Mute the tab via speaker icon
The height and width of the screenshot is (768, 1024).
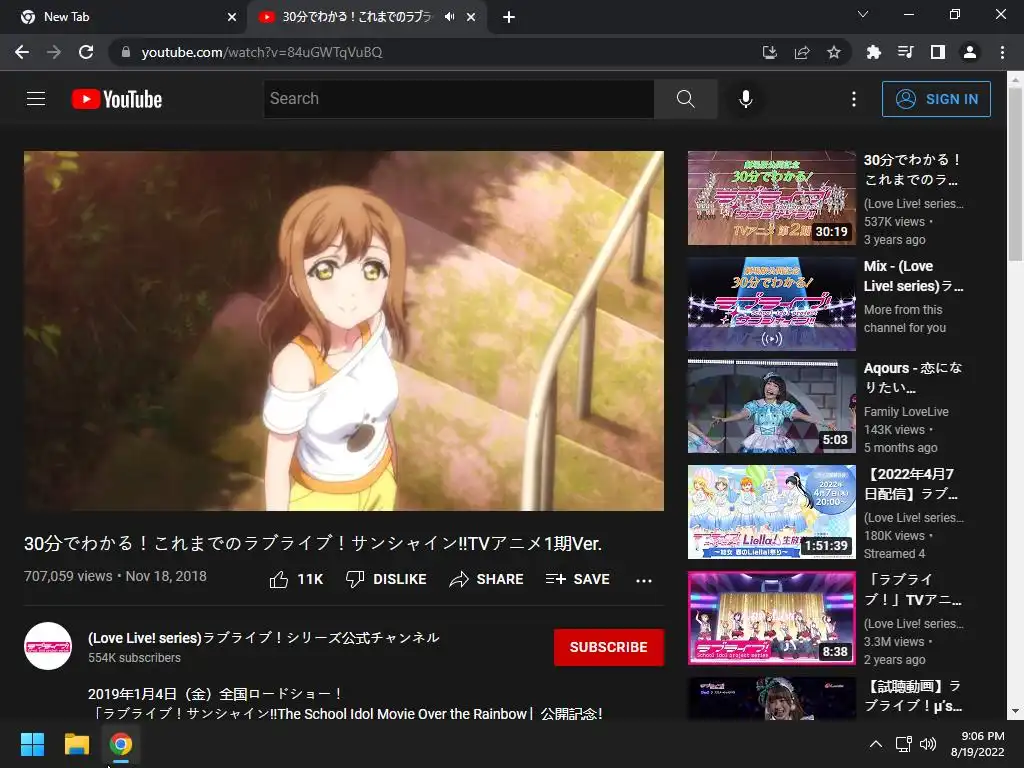[449, 17]
